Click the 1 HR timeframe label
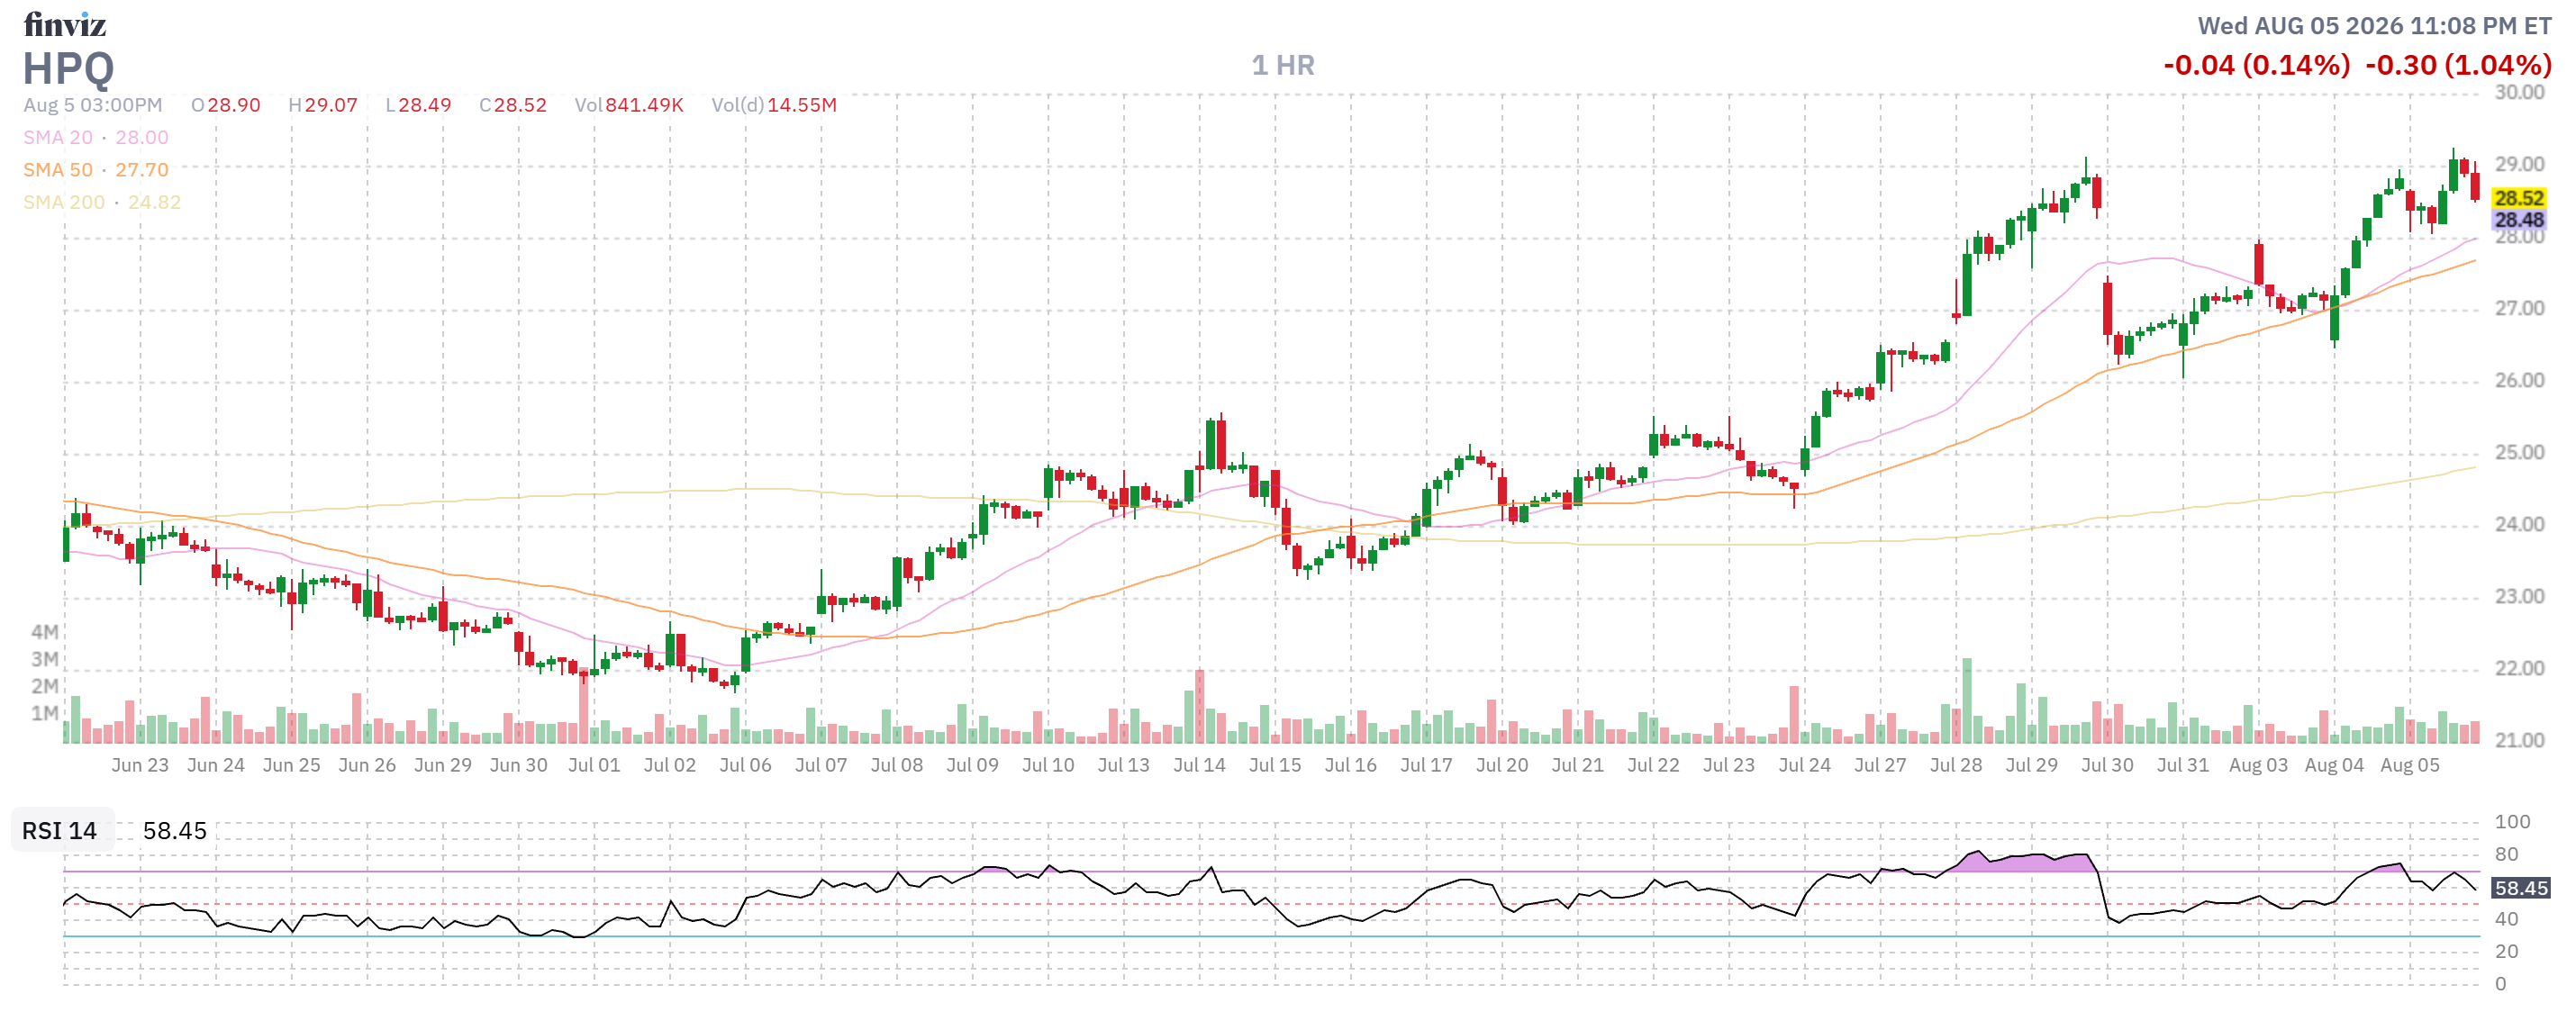Image resolution: width=2576 pixels, height=1012 pixels. (x=1283, y=66)
